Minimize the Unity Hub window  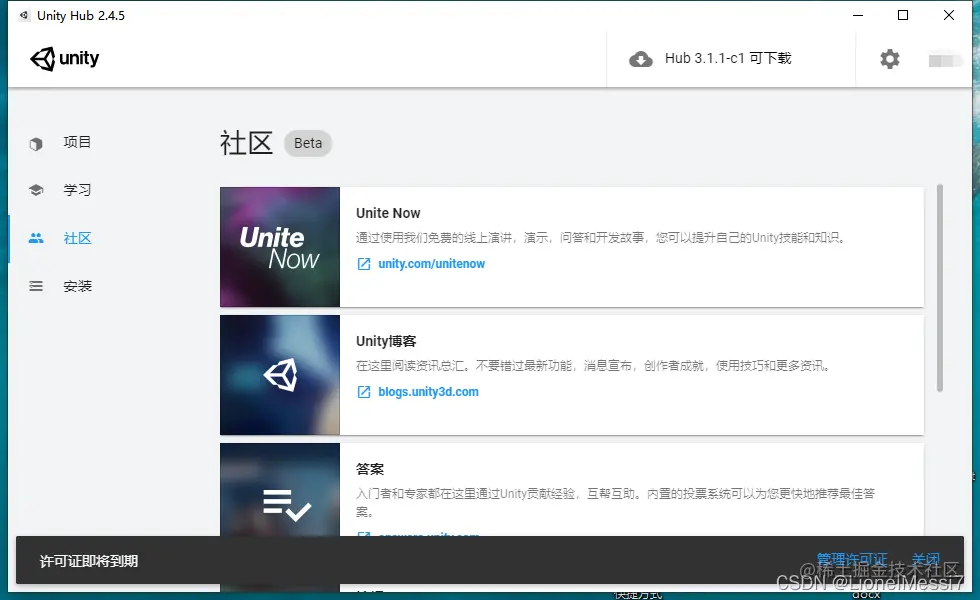(858, 15)
